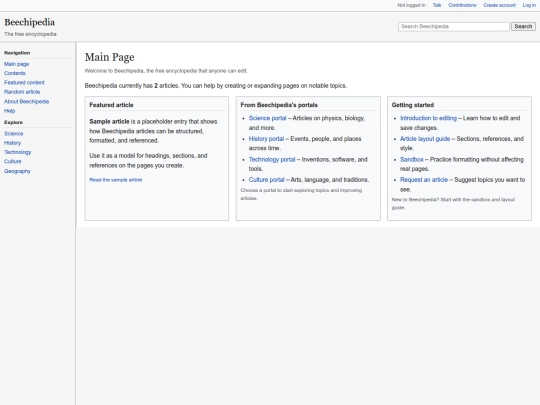
Task: Open the Log in link
Action: point(529,5)
